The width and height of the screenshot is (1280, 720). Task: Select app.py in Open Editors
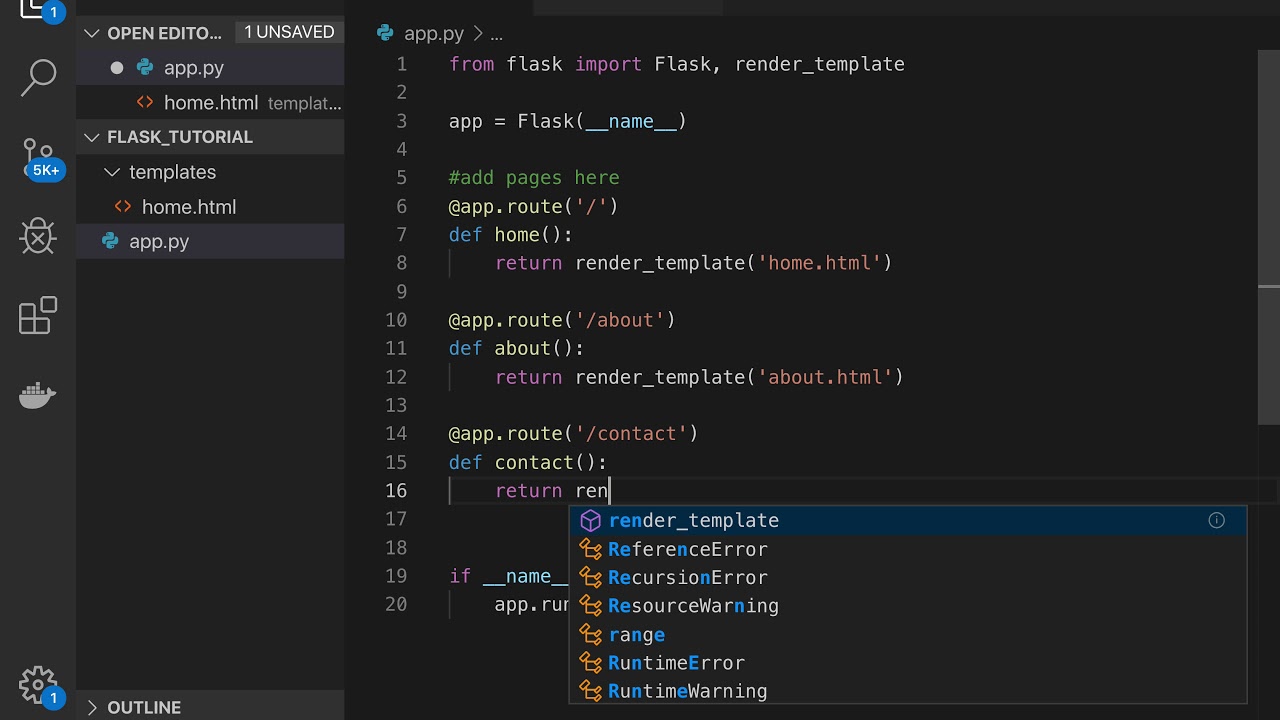click(210, 68)
